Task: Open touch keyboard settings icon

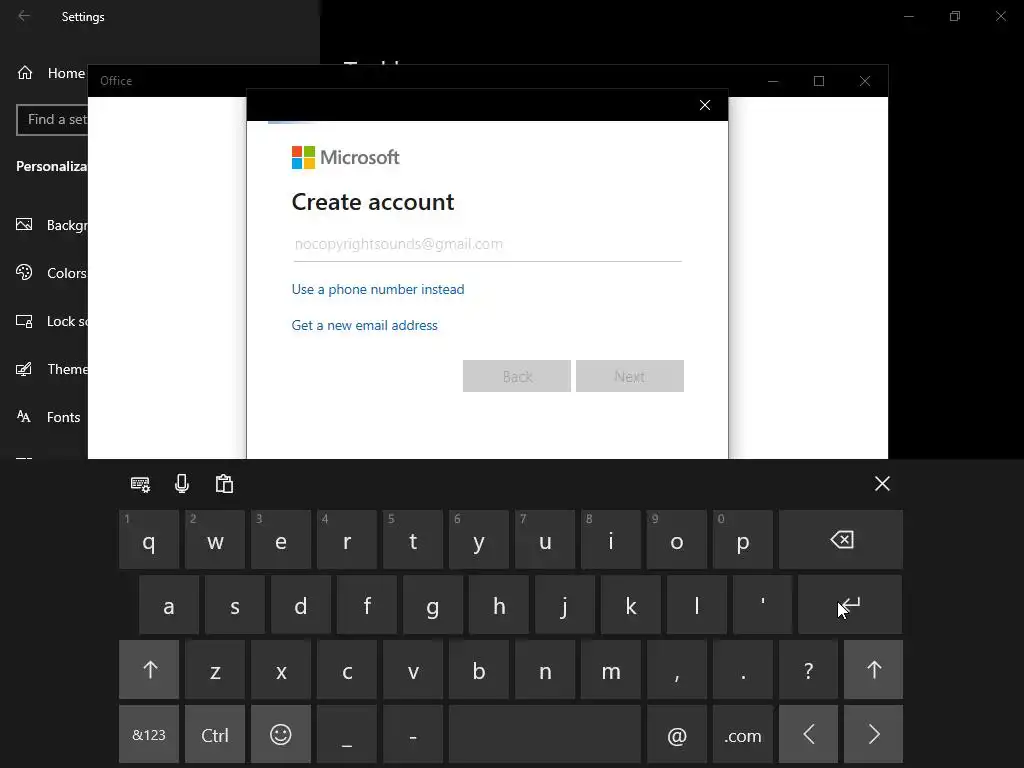Action: coord(140,484)
